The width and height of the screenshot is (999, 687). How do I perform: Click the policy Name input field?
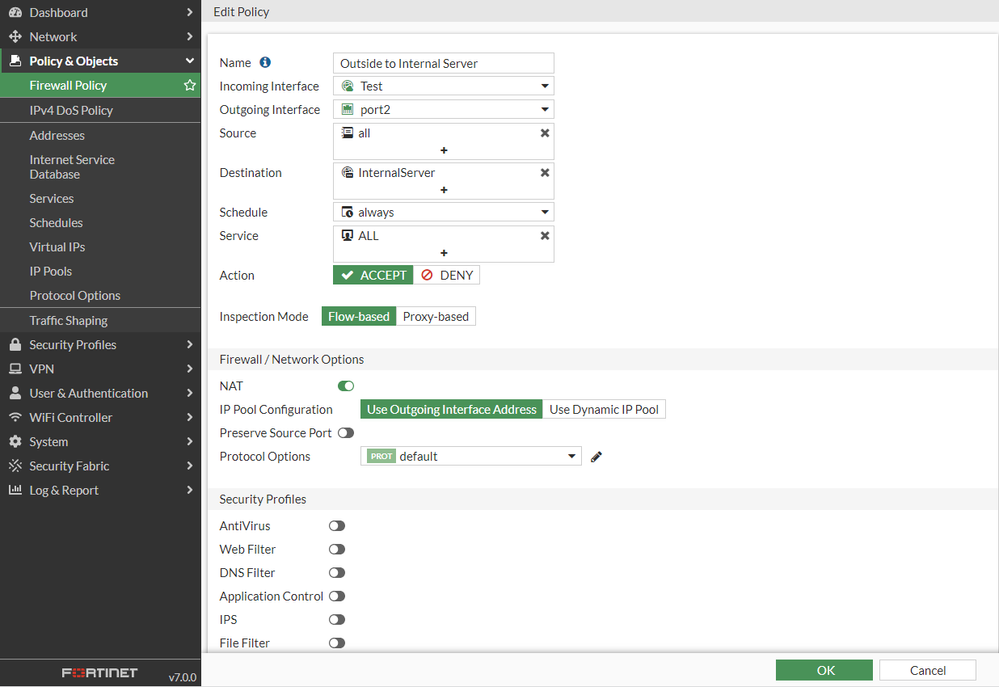443,63
